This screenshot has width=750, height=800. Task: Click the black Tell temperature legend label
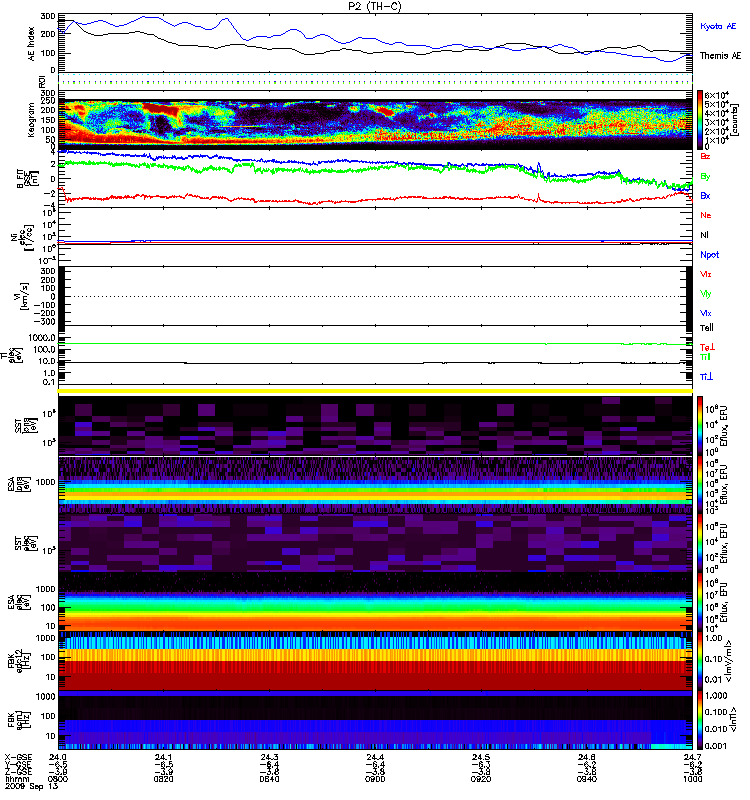tap(707, 328)
